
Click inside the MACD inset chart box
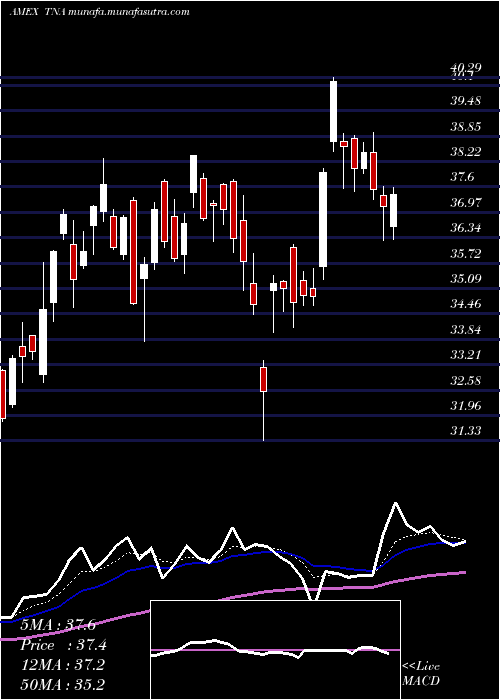coord(275,650)
